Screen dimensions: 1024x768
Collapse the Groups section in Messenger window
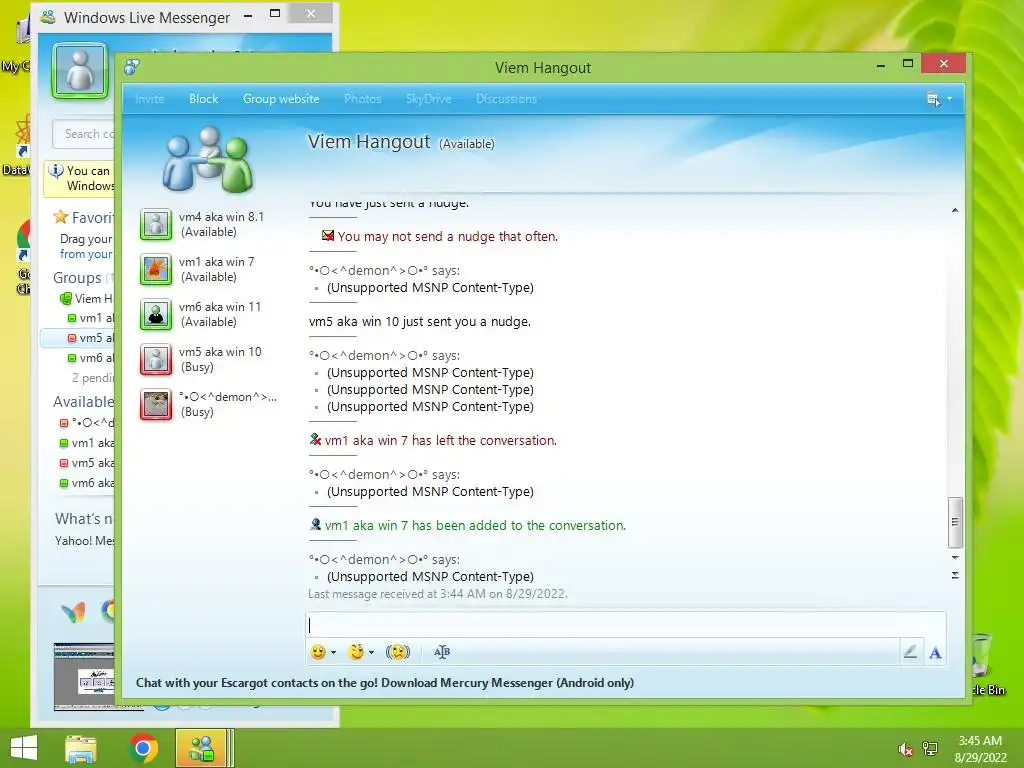click(77, 278)
